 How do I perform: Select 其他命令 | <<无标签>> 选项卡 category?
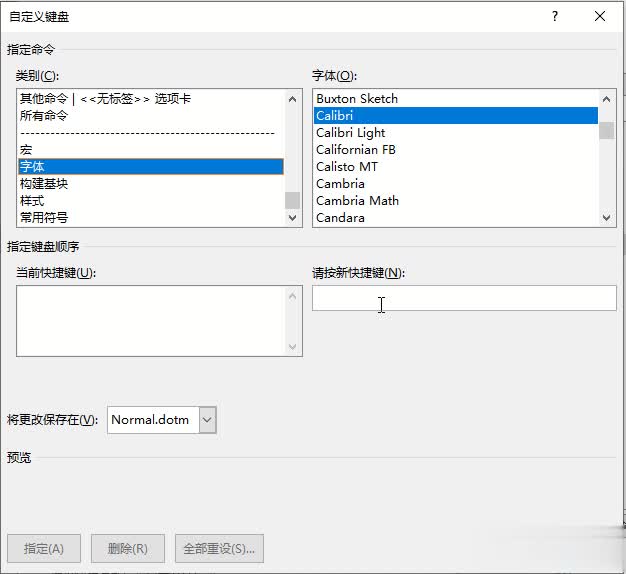click(151, 99)
